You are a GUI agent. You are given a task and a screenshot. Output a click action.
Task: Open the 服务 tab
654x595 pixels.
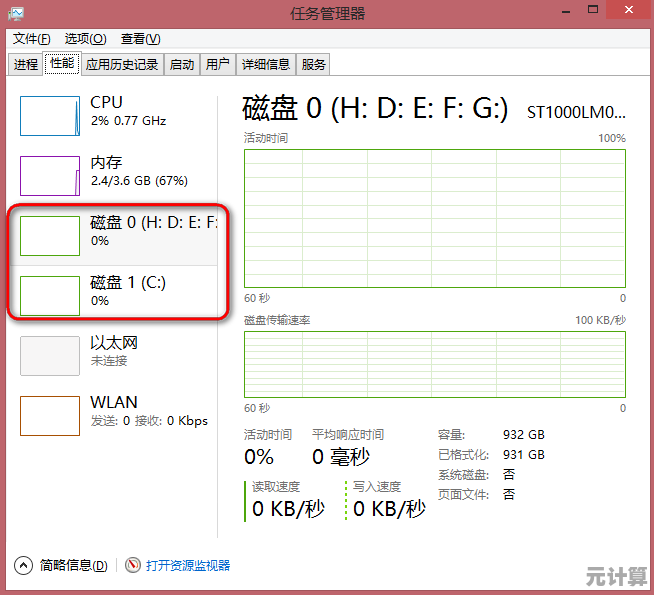[x=313, y=64]
